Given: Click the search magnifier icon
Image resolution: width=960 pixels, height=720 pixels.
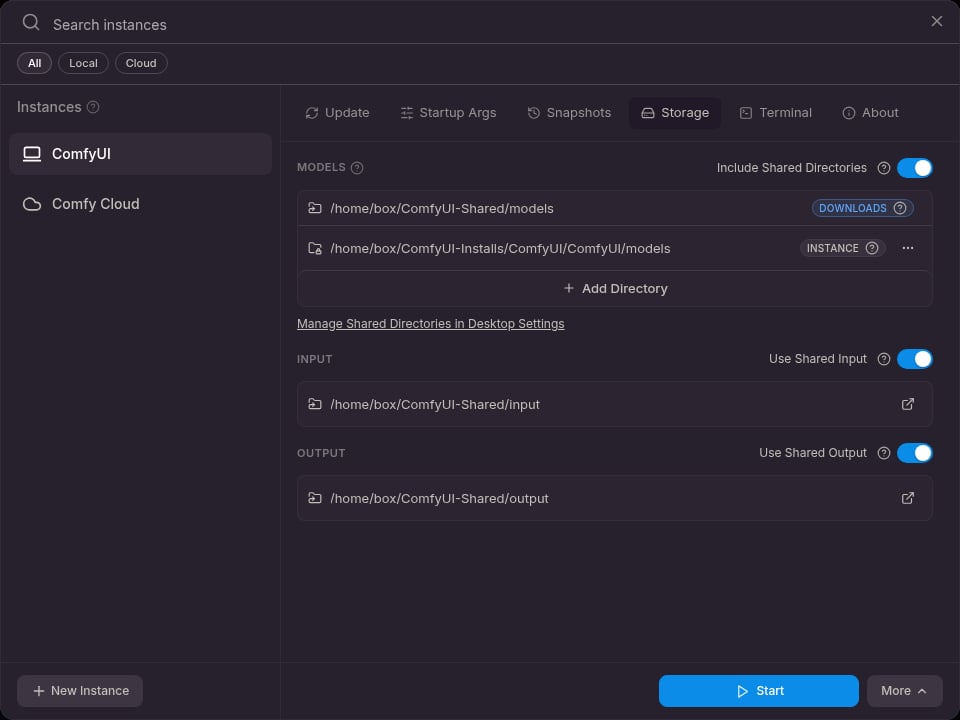Looking at the screenshot, I should coord(31,23).
